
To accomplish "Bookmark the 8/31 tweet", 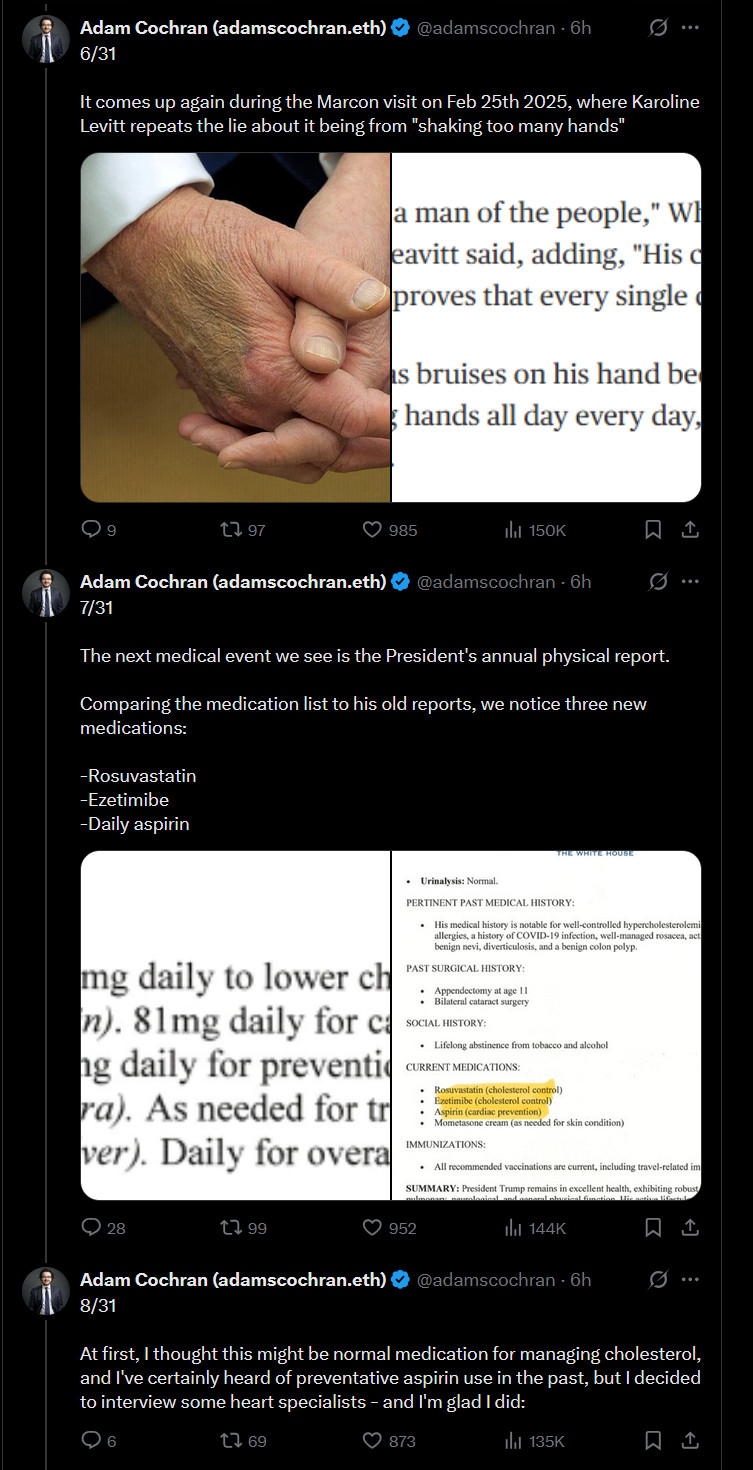I will click(653, 1440).
